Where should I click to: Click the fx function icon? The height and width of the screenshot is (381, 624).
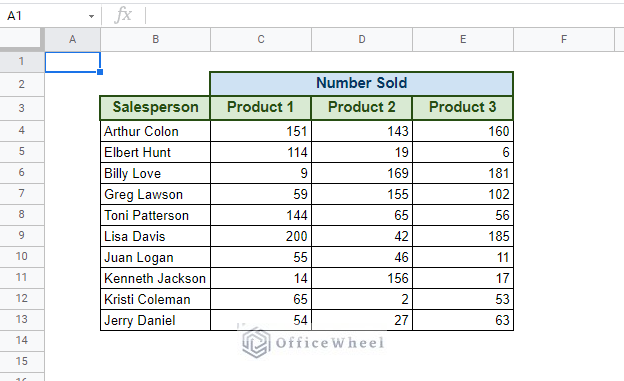[x=123, y=15]
